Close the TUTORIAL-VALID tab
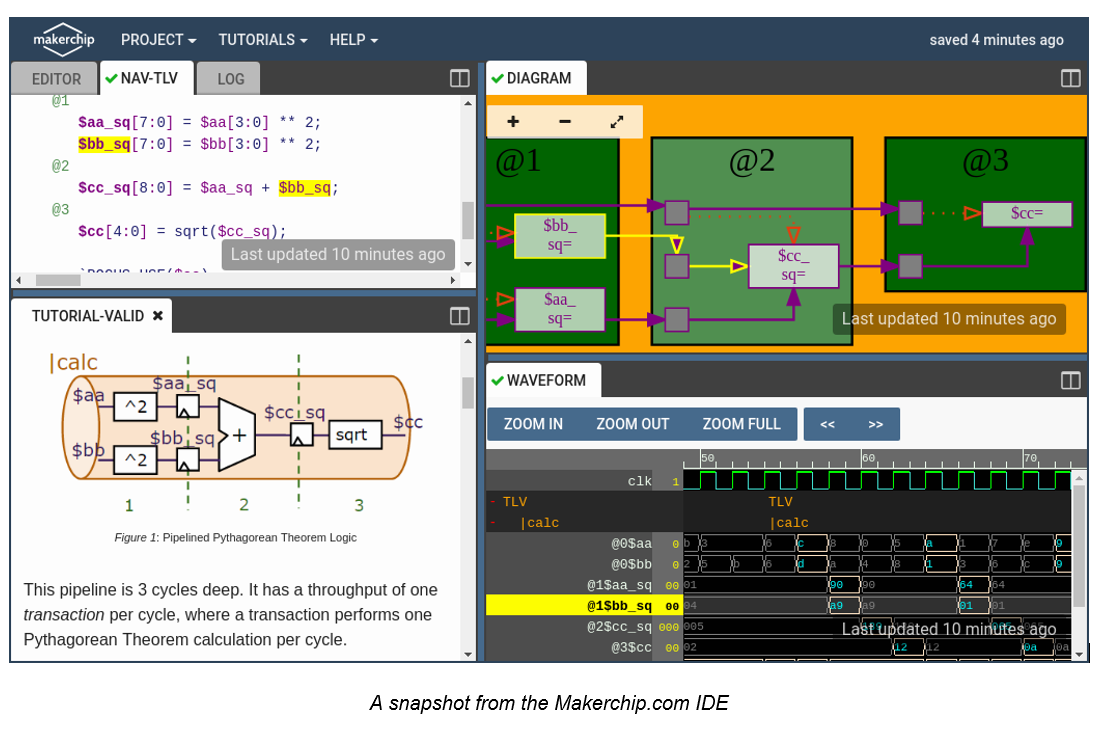The image size is (1099, 731). click(x=158, y=316)
